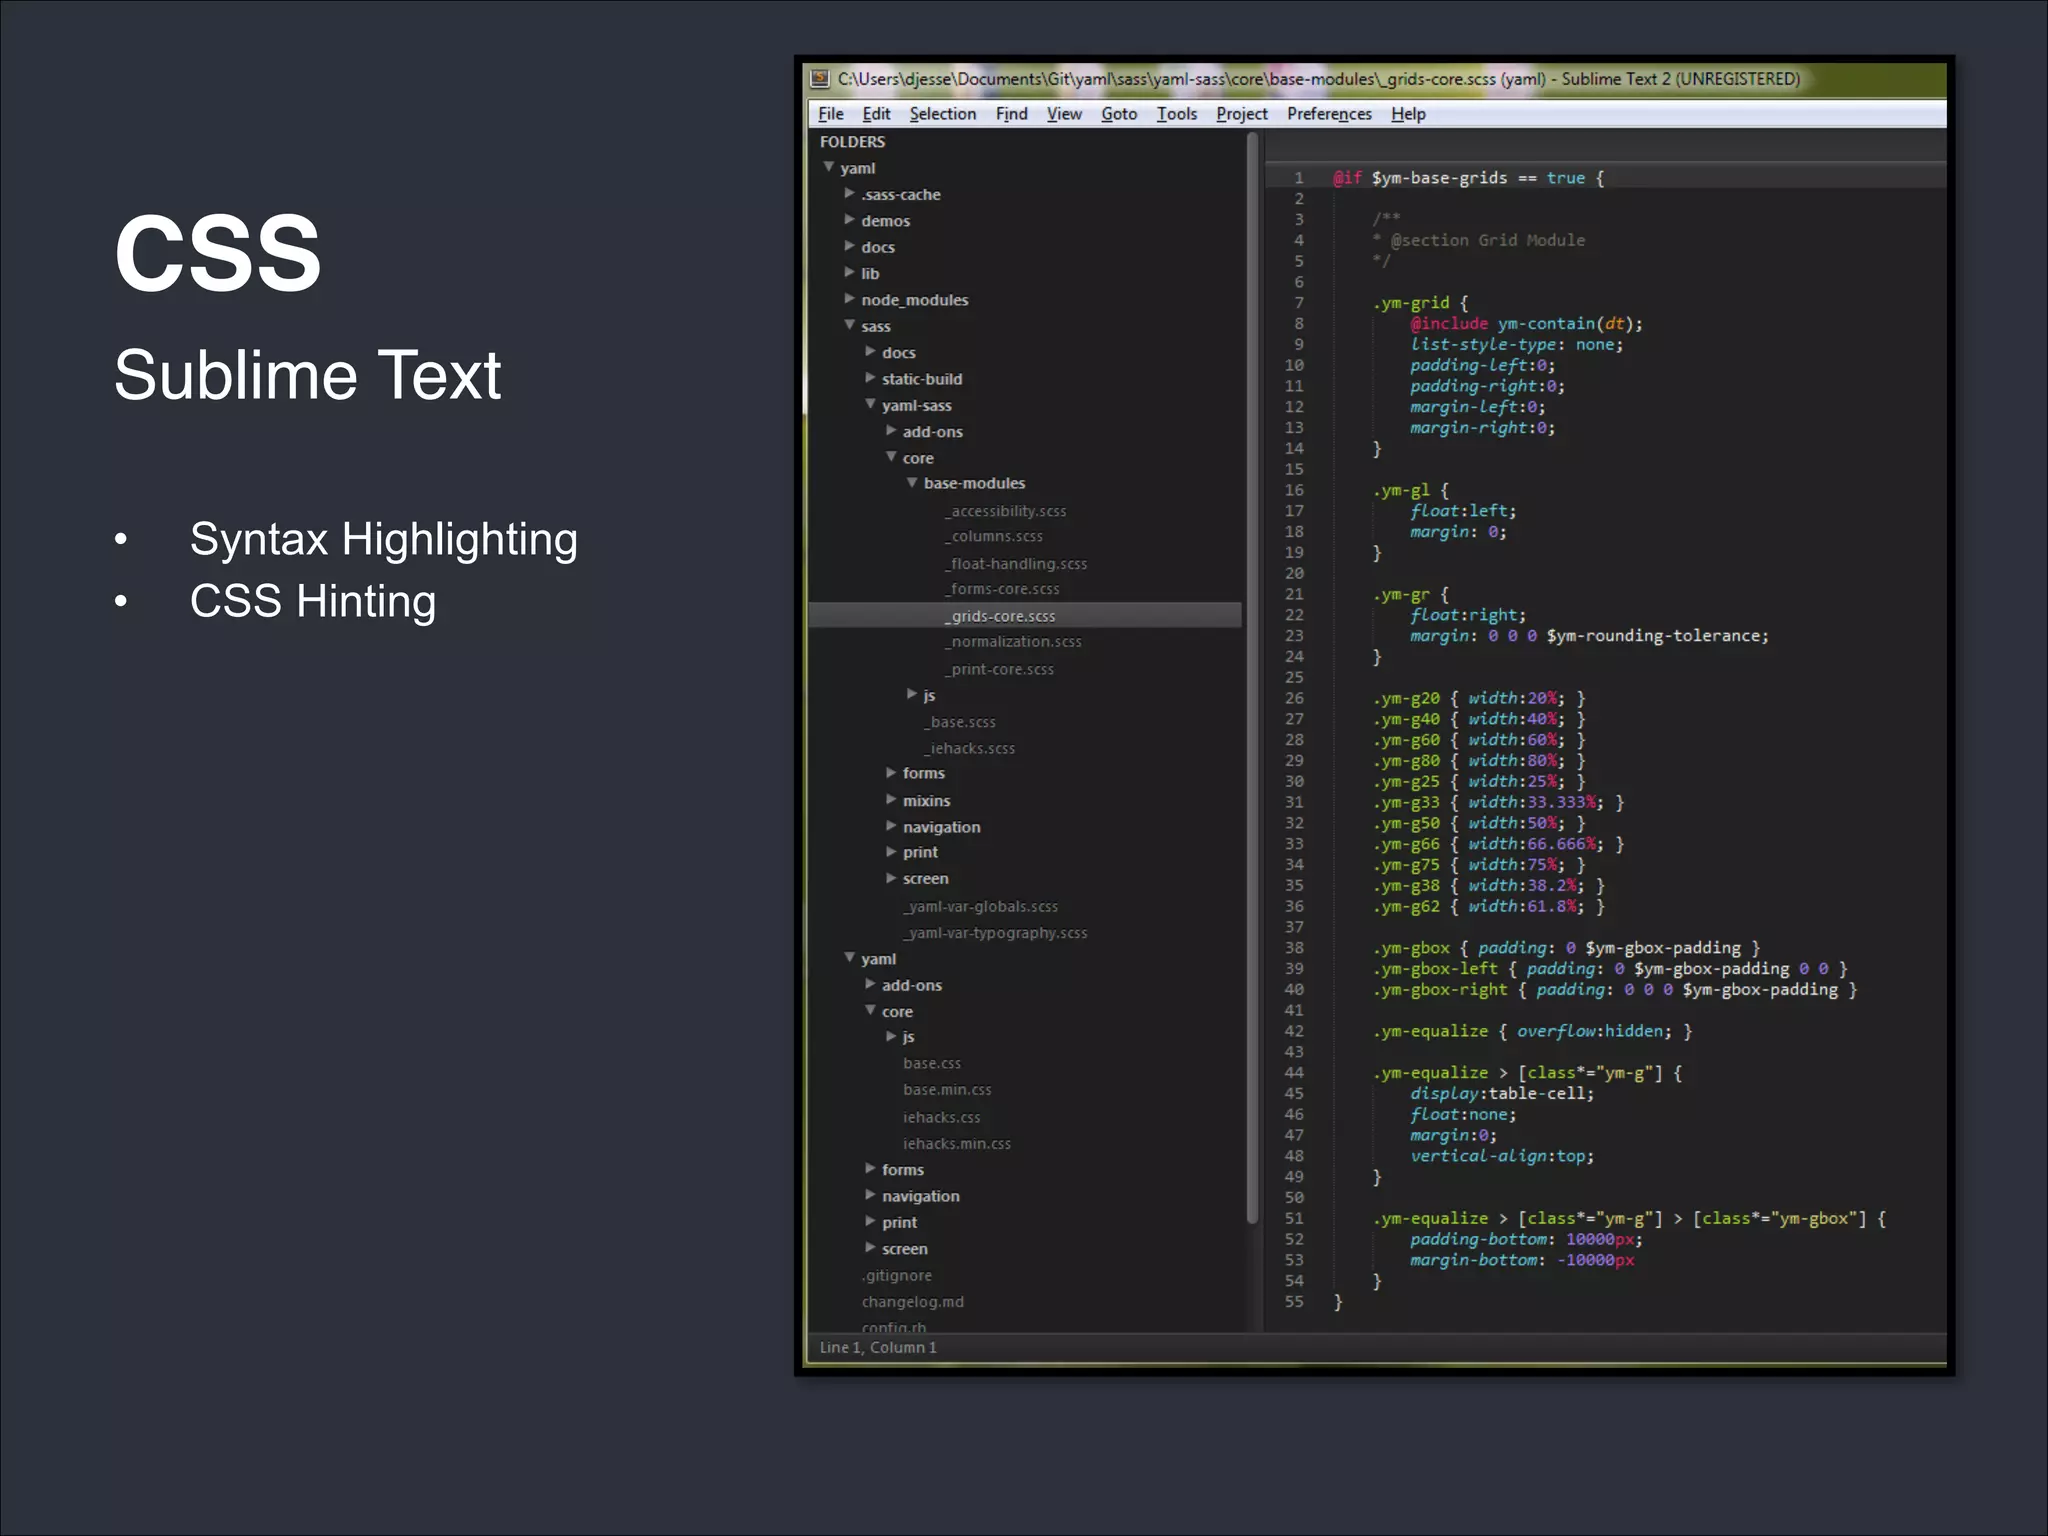This screenshot has height=1536, width=2048.
Task: Open the Selection menu
Action: (x=942, y=114)
